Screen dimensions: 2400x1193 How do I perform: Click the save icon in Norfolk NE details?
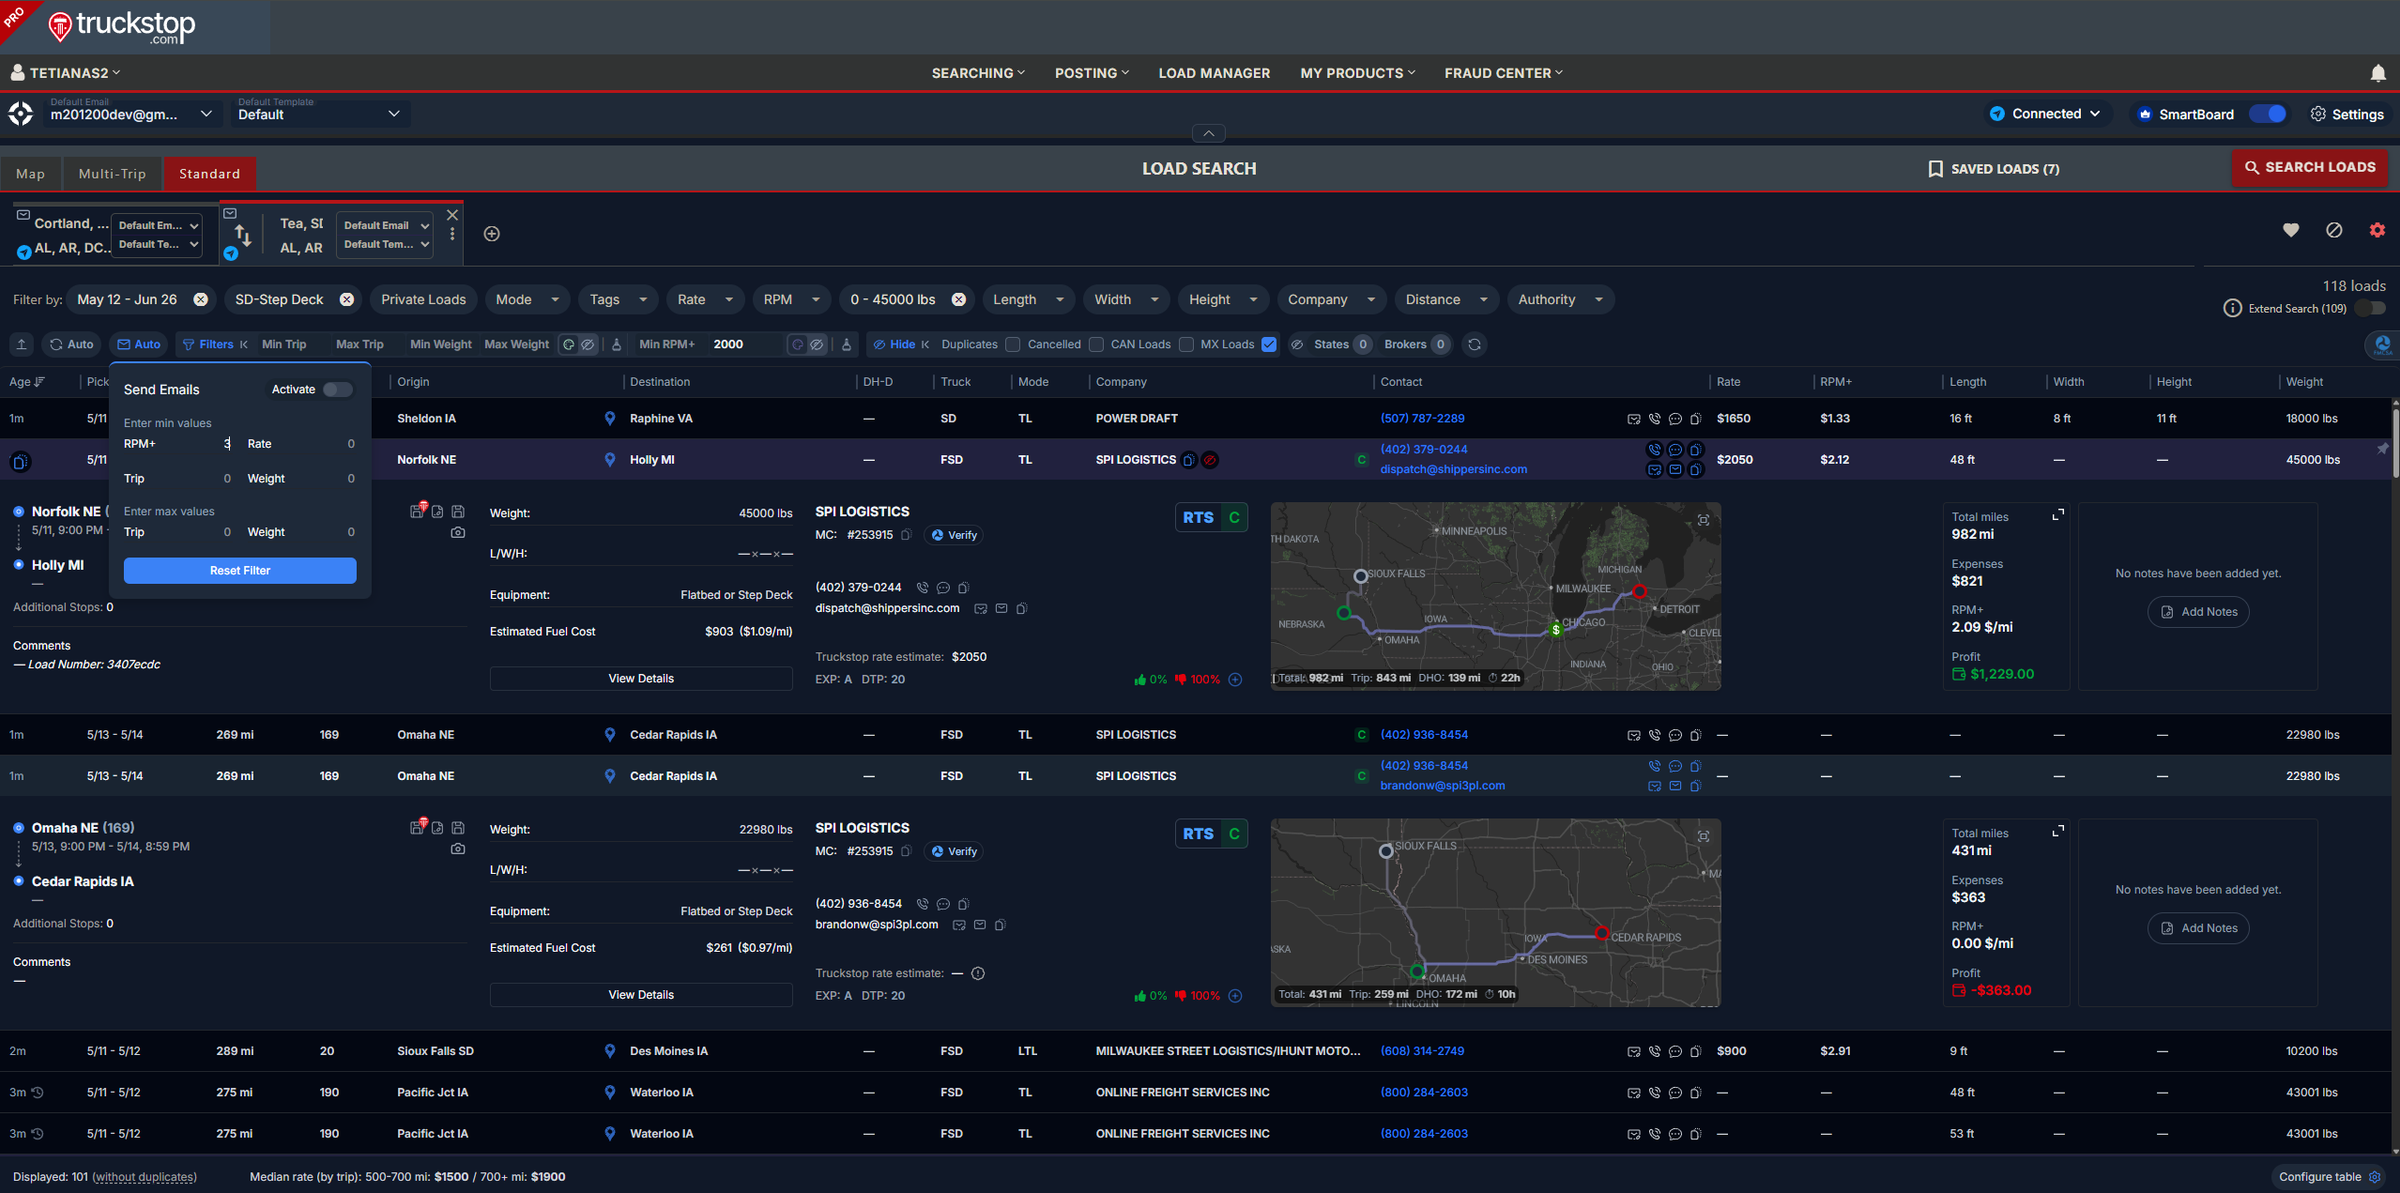tap(458, 511)
